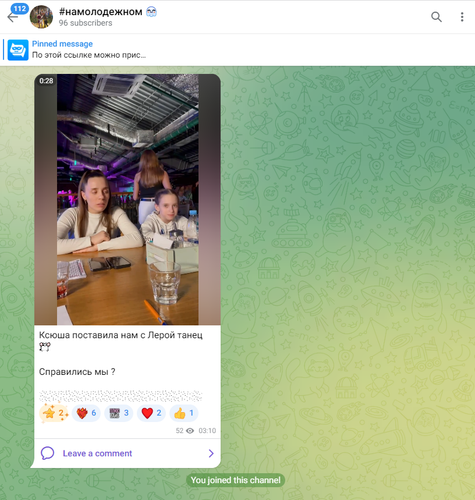The height and width of the screenshot is (500, 475).
Task: Click the '96 subscribers' label
Action: click(85, 23)
